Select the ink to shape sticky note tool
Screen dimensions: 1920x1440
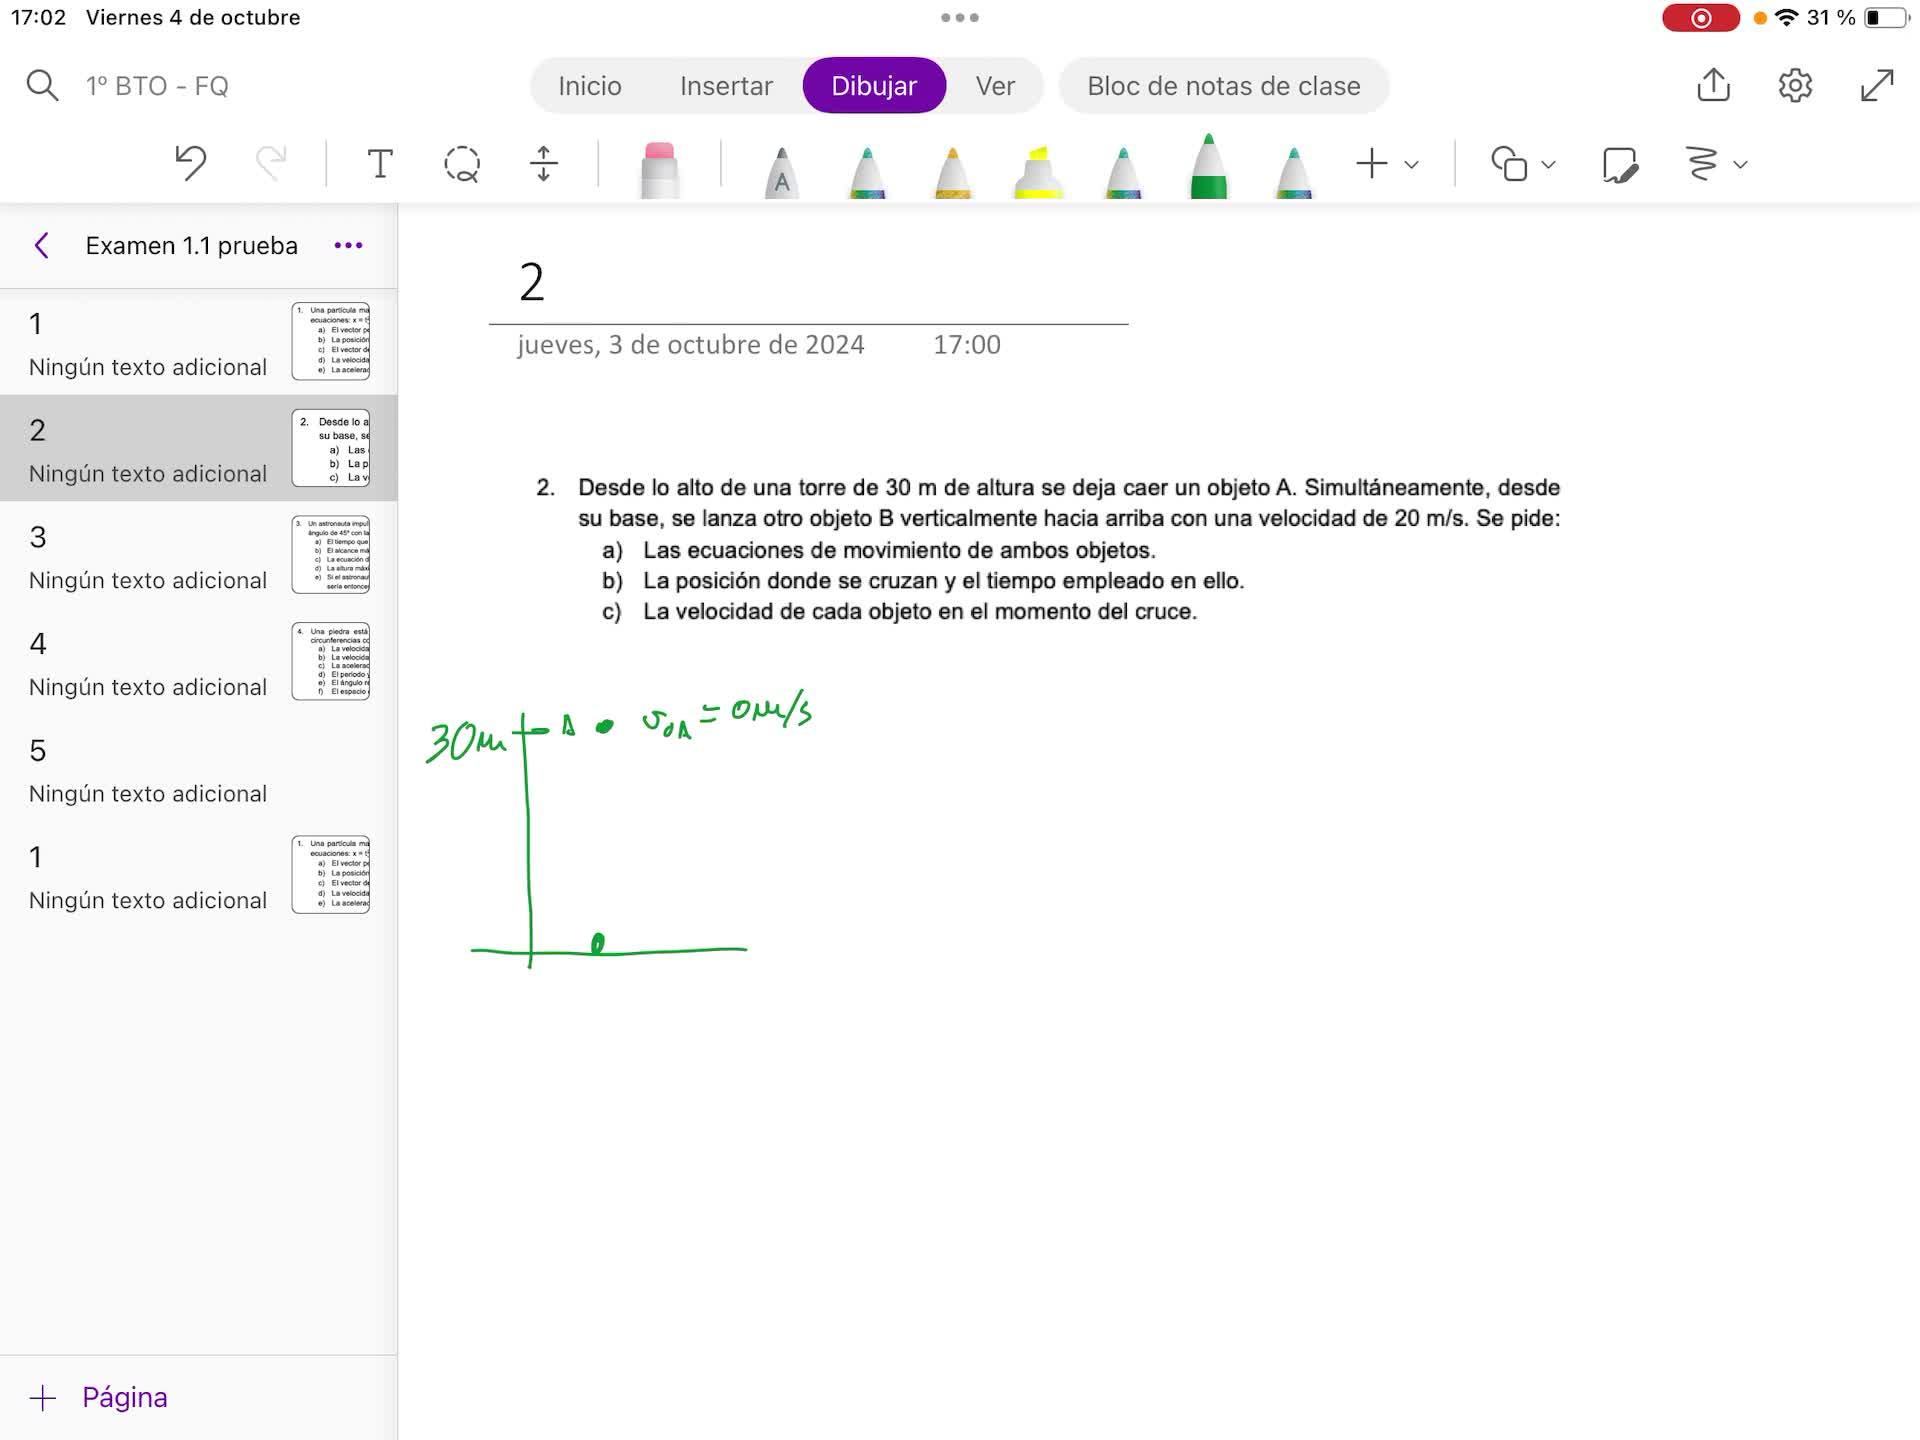(x=1619, y=164)
